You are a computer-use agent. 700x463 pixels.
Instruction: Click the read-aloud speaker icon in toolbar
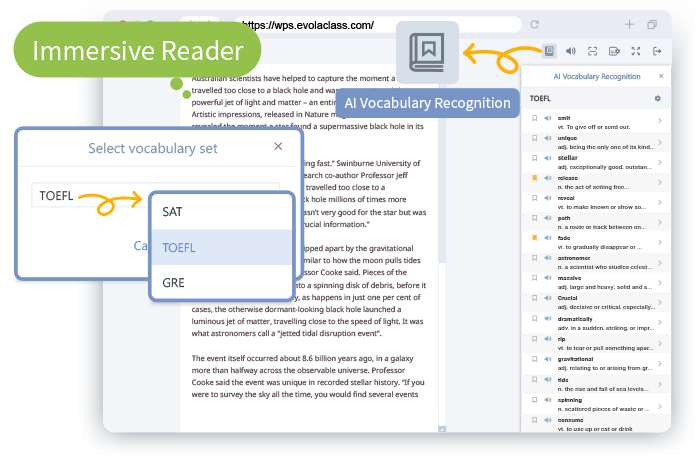click(571, 51)
